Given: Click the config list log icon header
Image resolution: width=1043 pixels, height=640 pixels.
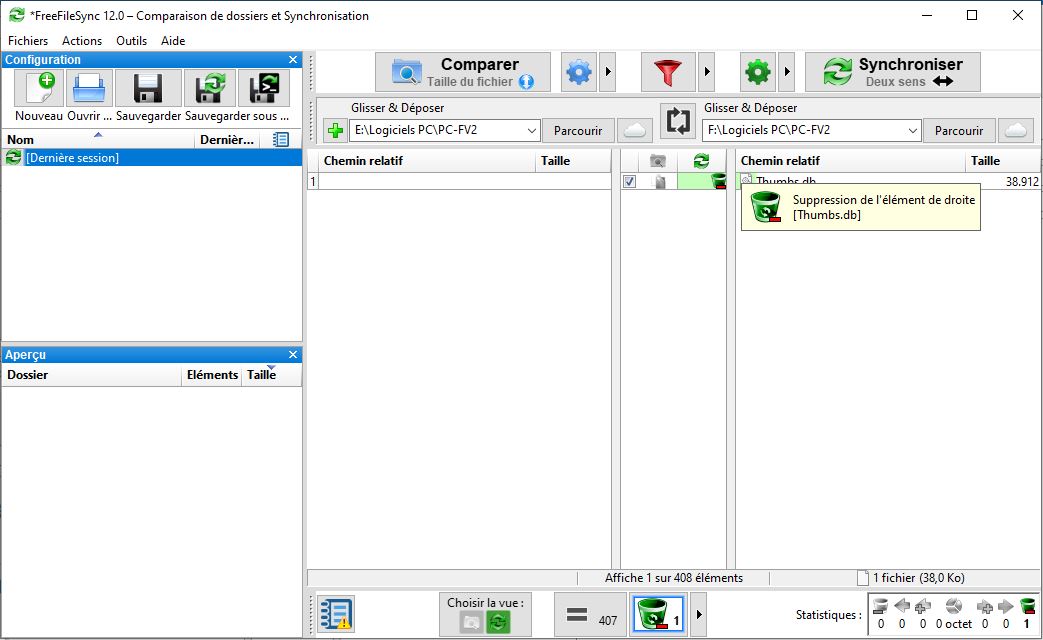Looking at the screenshot, I should [x=281, y=140].
